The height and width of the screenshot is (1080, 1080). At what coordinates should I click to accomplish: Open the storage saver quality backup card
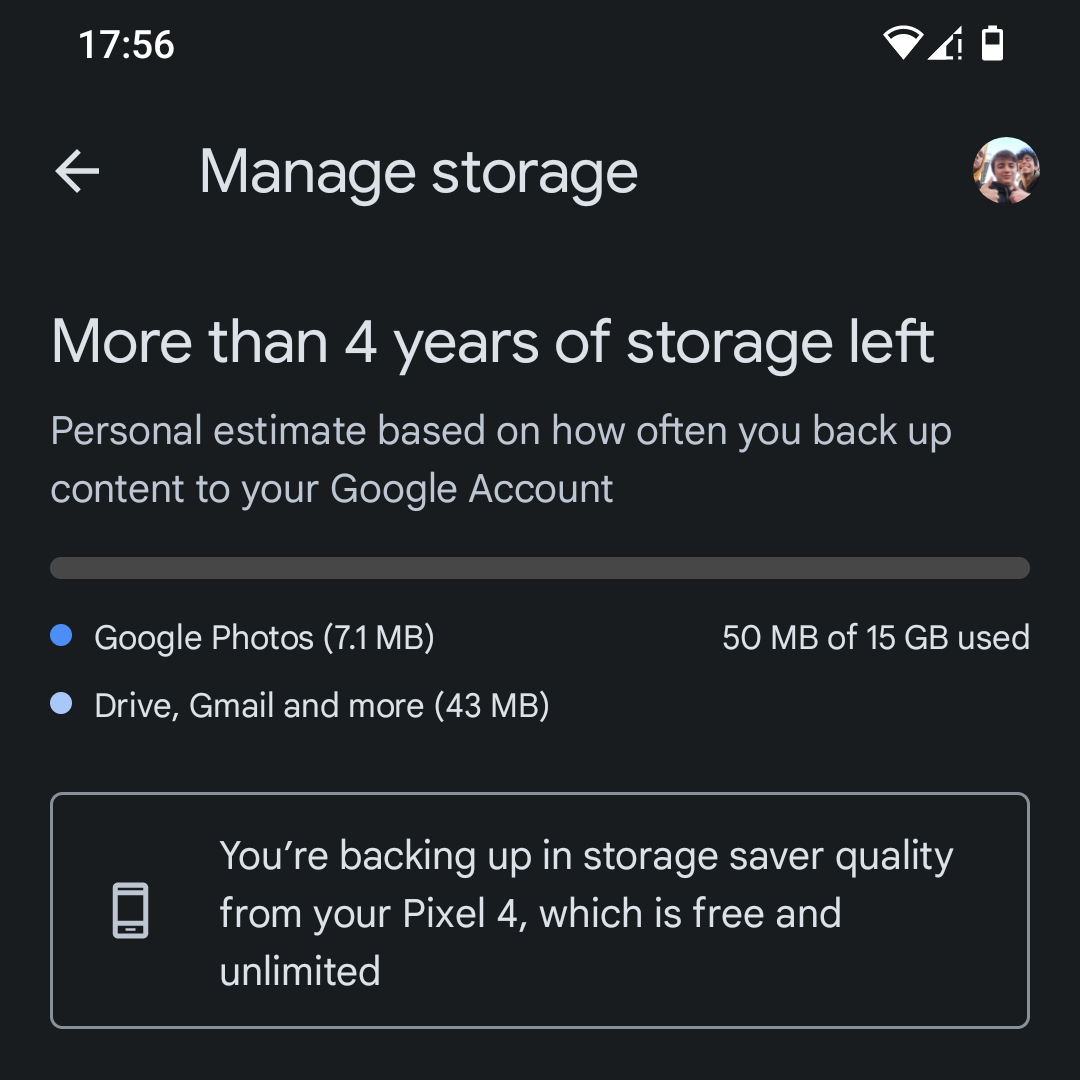(540, 912)
